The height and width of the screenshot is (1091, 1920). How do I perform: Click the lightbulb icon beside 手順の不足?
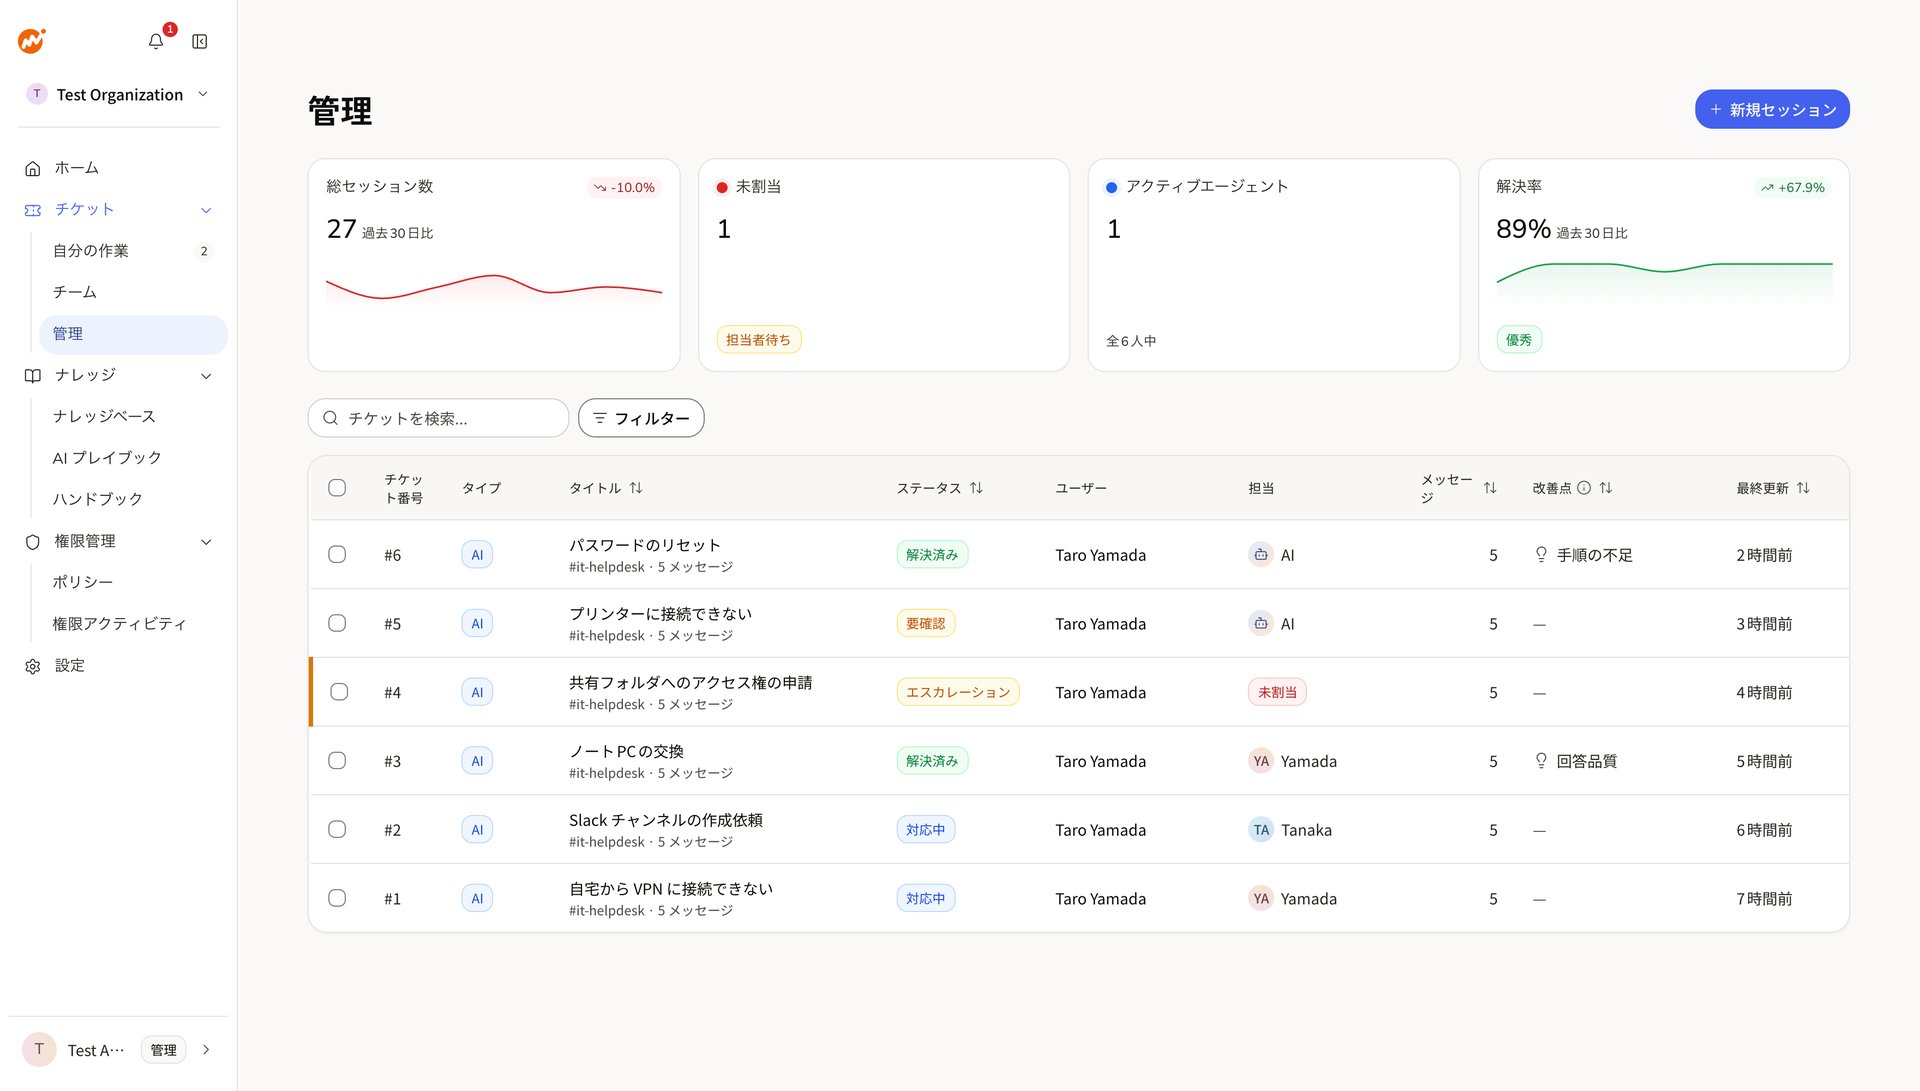(x=1541, y=555)
